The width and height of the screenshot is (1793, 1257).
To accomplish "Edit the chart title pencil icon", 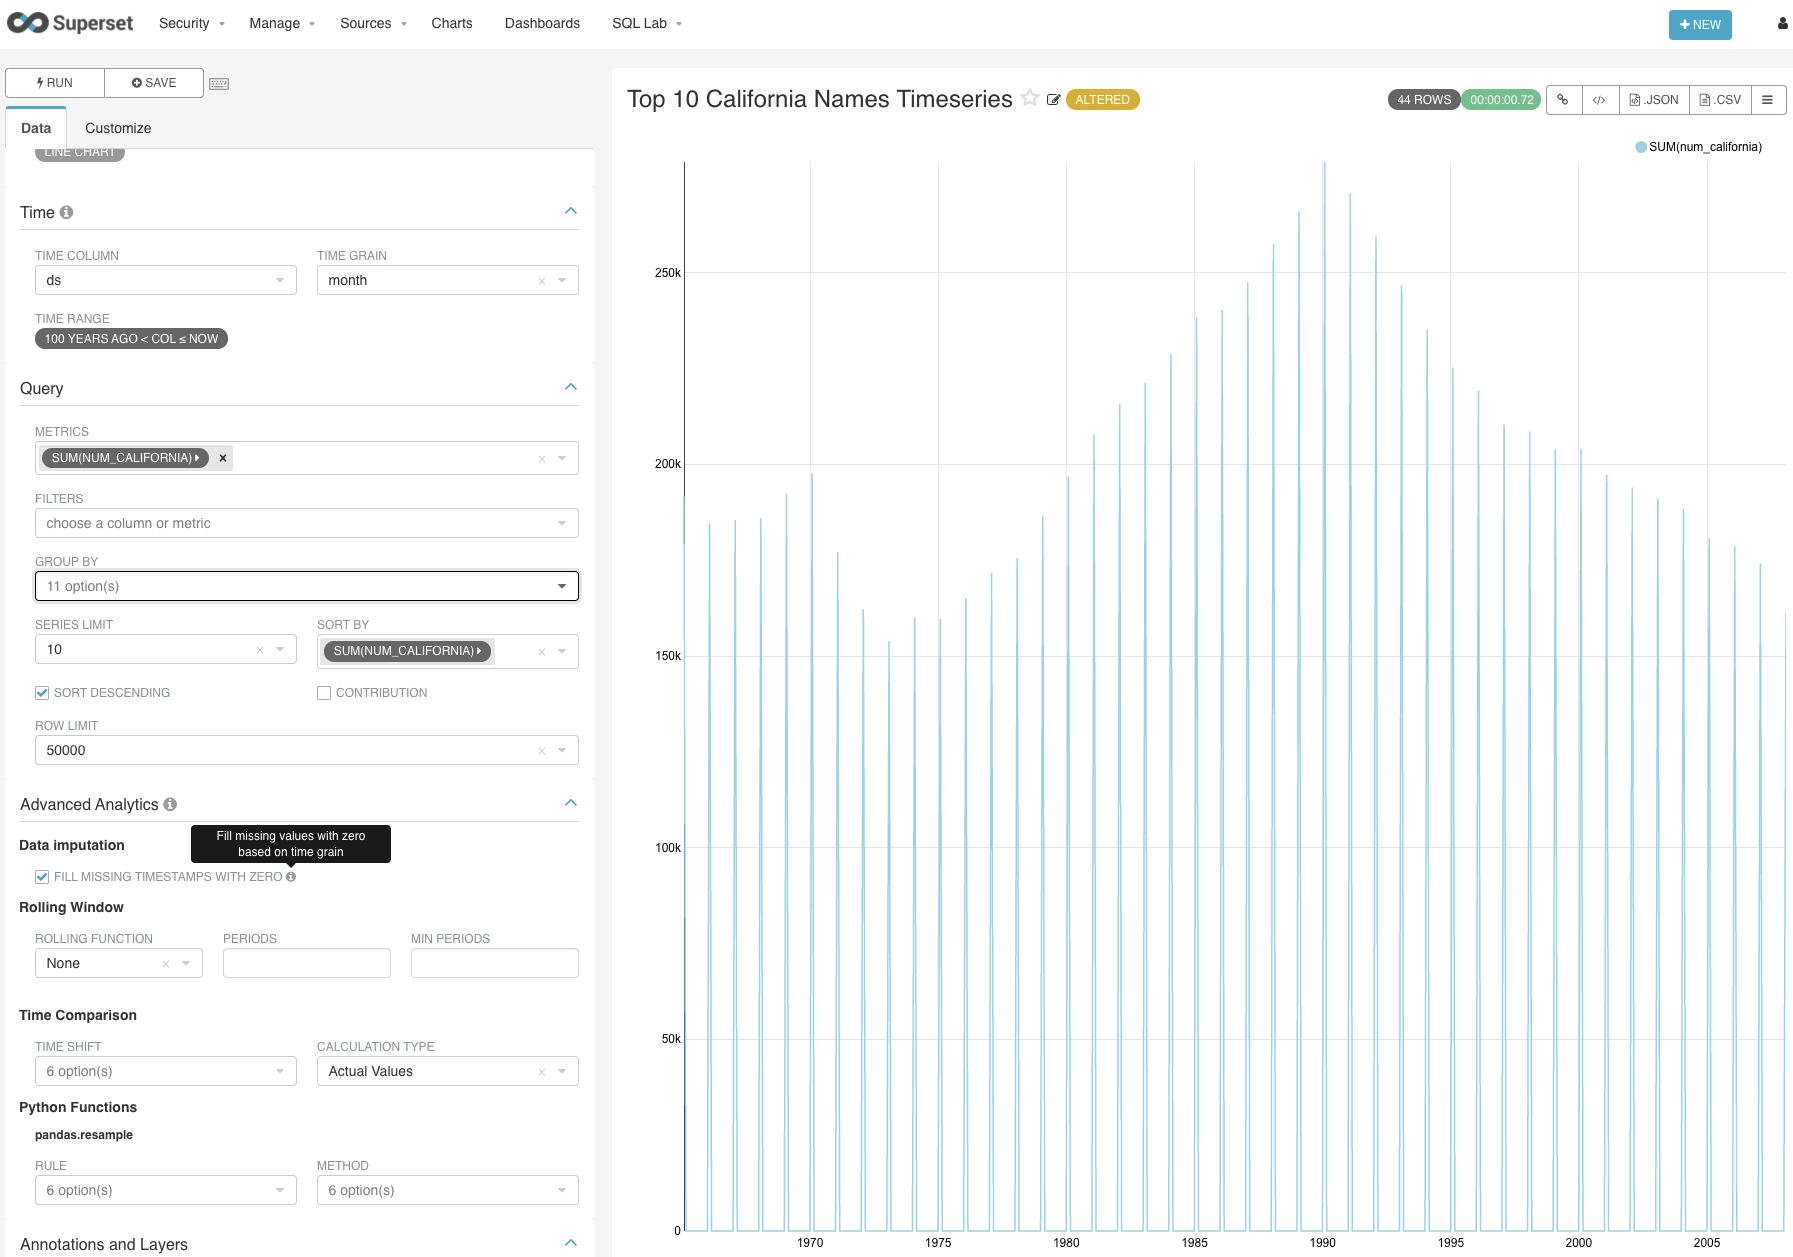I will point(1053,100).
